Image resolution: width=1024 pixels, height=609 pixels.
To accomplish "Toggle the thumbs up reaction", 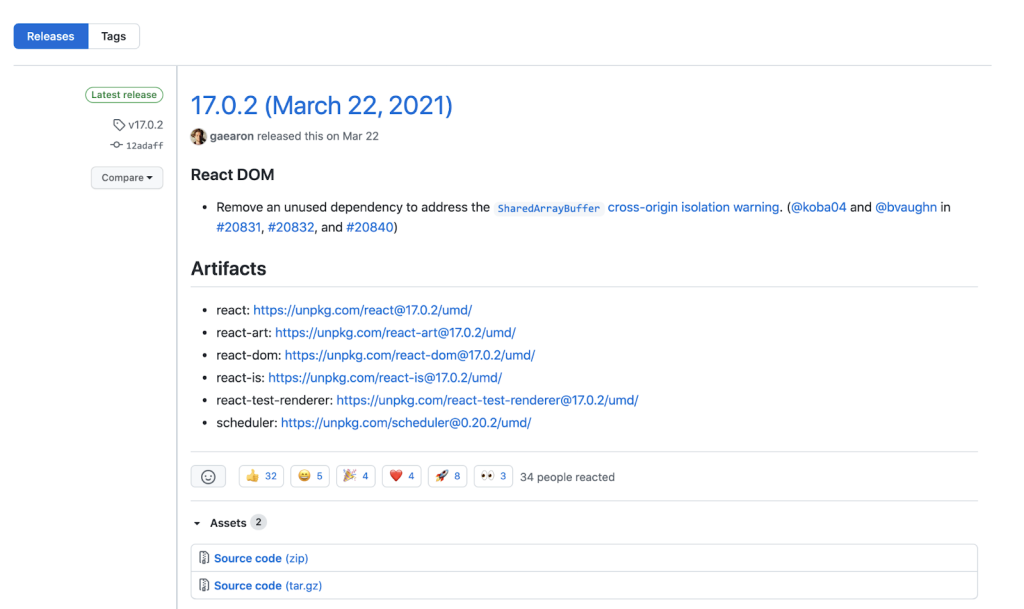I will [x=261, y=477].
